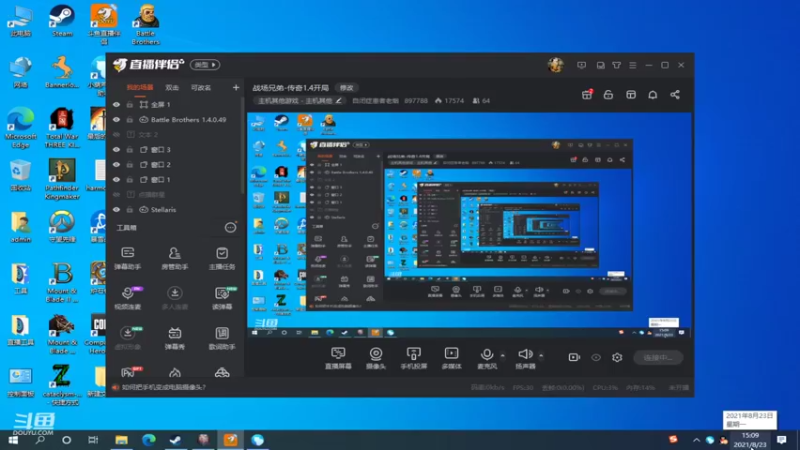Select the 窗口 3 source row name
800x450 pixels.
coord(161,149)
